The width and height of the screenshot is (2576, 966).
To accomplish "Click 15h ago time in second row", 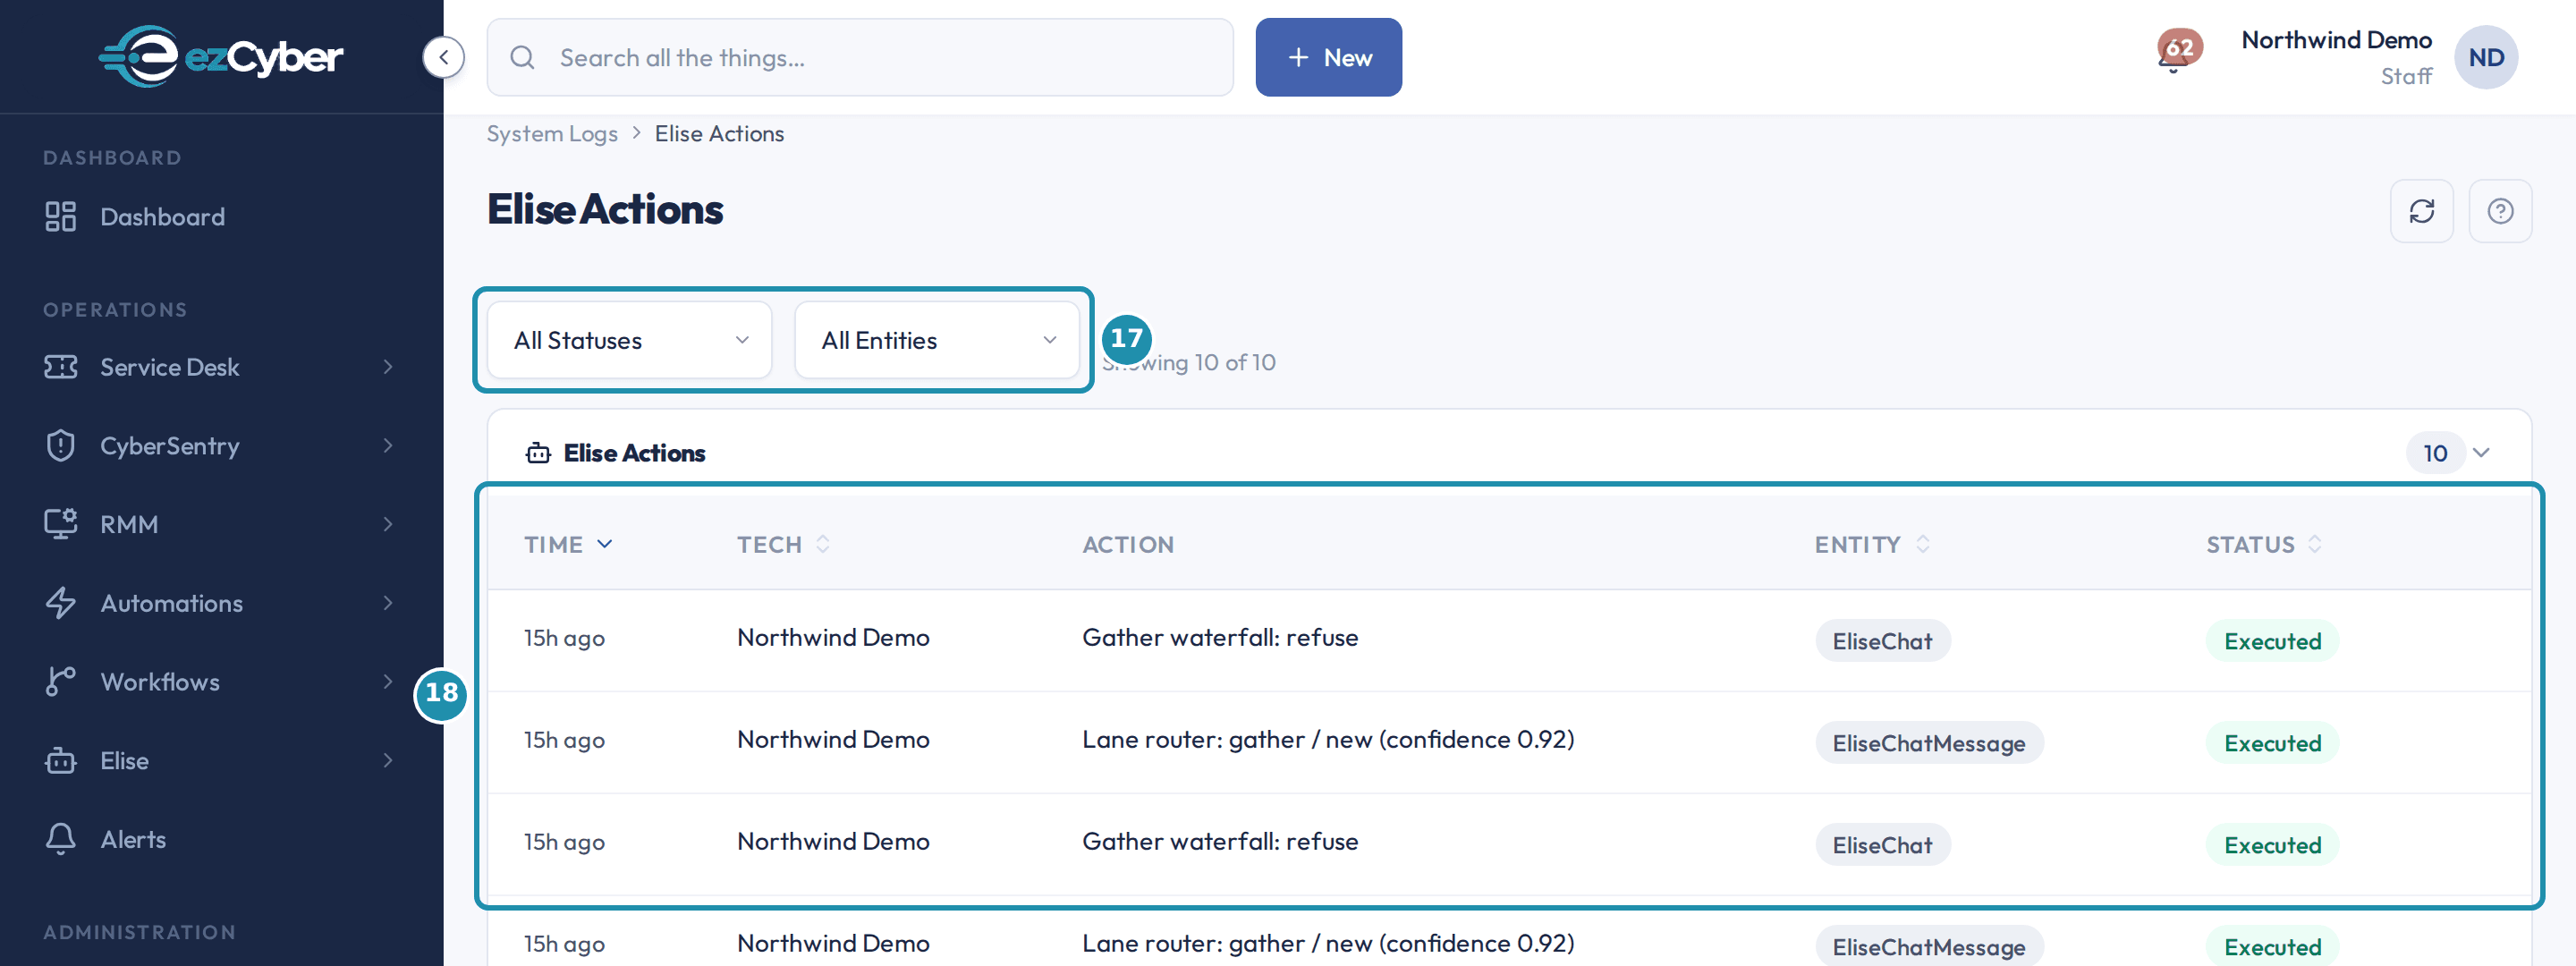I will click(564, 740).
